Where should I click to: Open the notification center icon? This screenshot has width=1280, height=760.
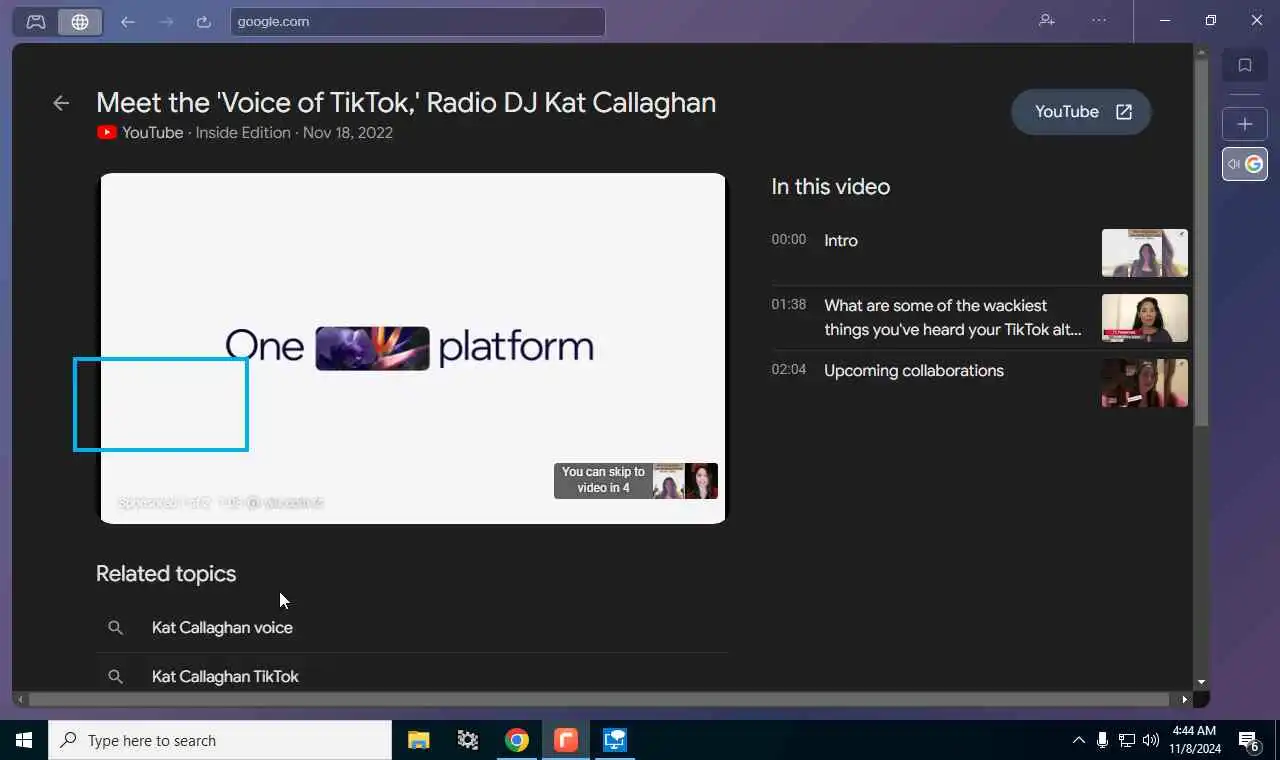tap(1249, 740)
